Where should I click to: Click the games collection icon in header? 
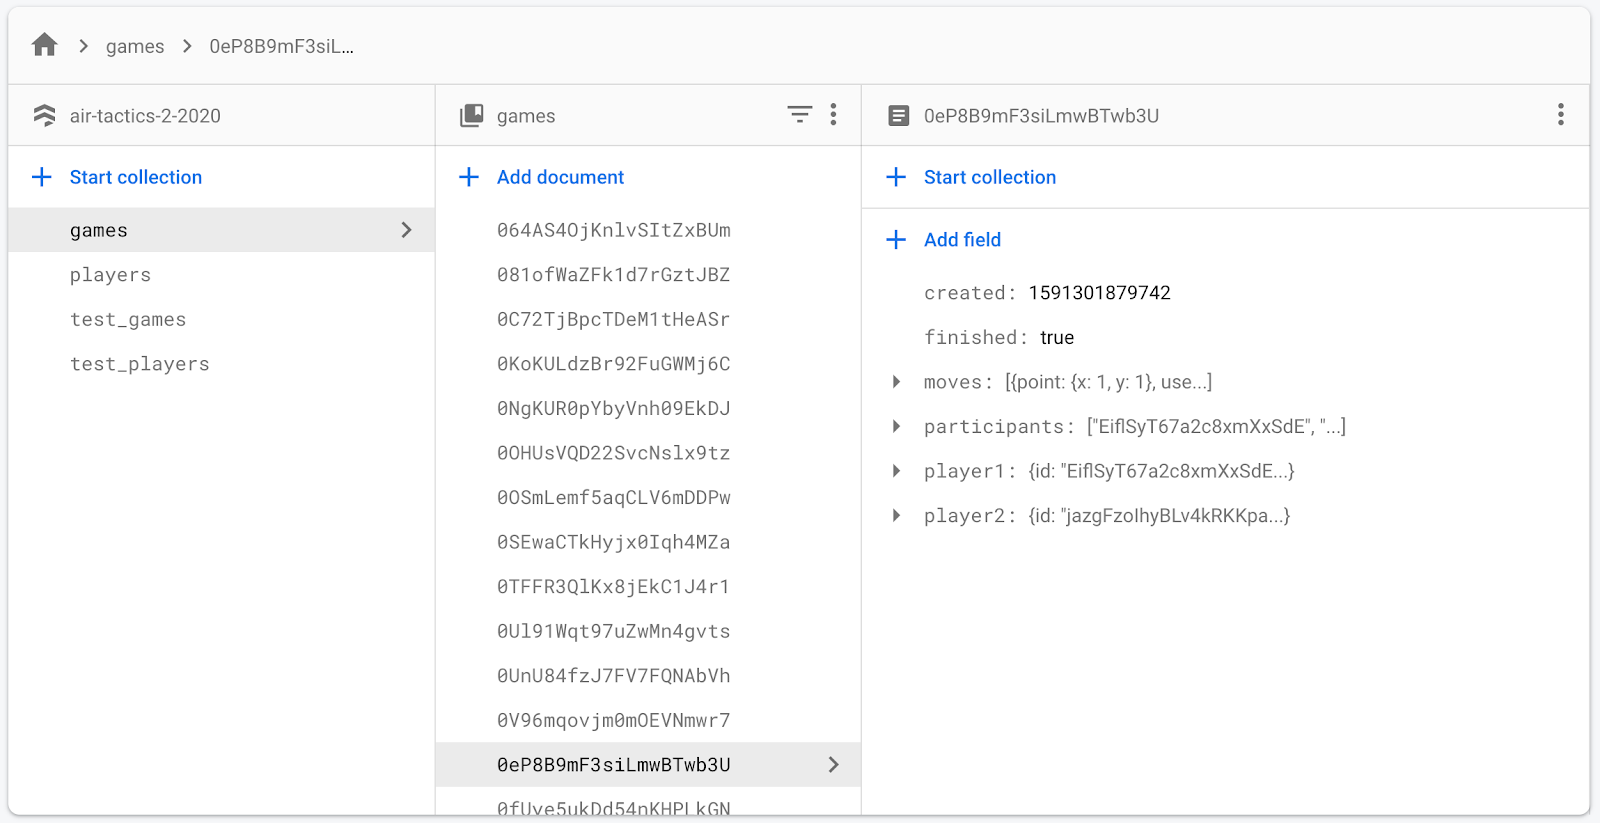point(471,116)
